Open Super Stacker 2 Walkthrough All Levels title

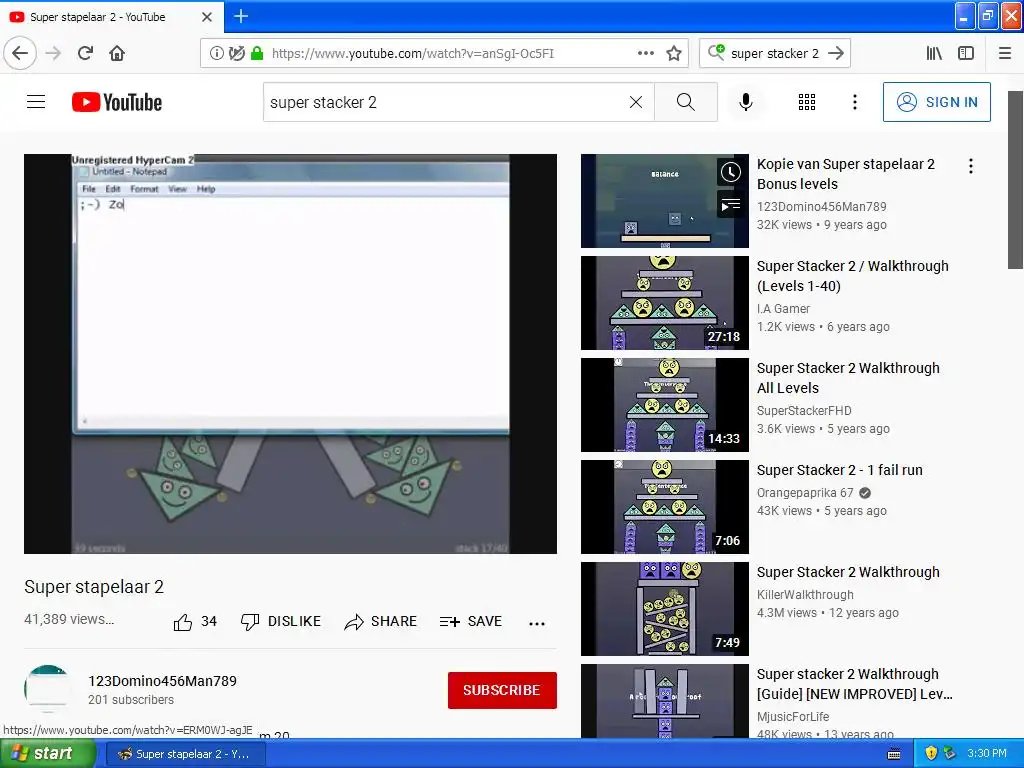pos(848,377)
